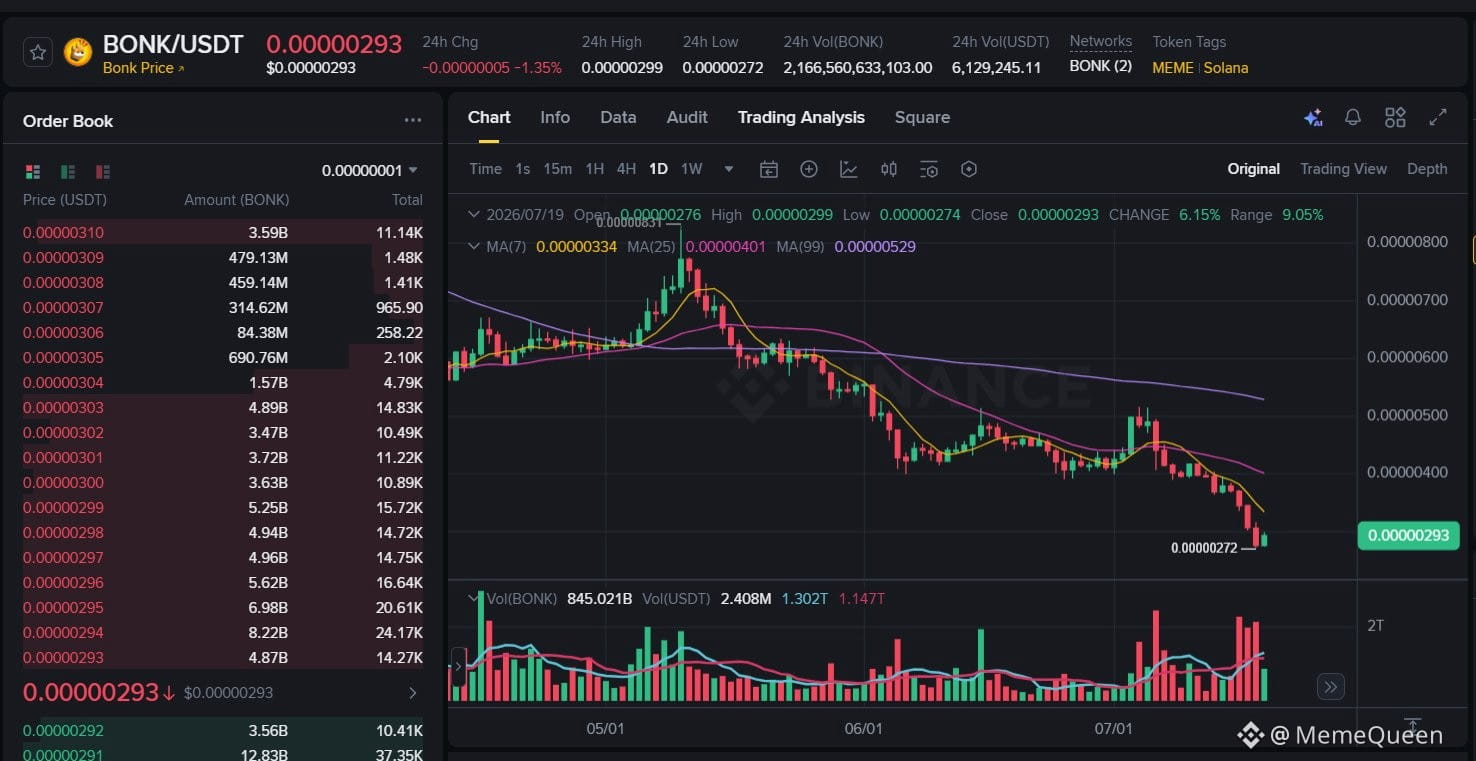Open order book price precision dropdown 0.00000001
The width and height of the screenshot is (1476, 761).
click(370, 171)
